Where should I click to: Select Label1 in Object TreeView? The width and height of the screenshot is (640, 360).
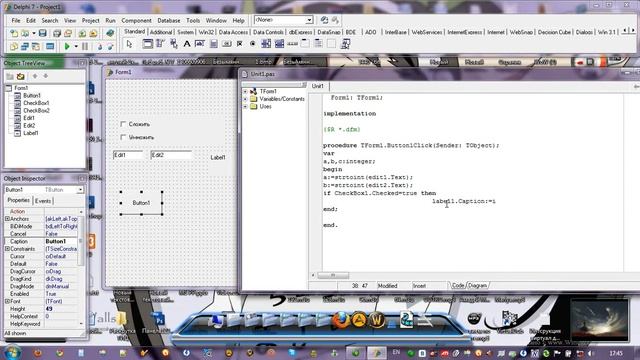point(31,133)
